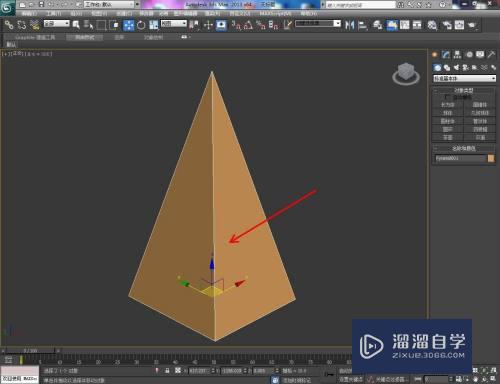This screenshot has width=500, height=384.
Task: Select the Cameras create category
Action: point(466,68)
